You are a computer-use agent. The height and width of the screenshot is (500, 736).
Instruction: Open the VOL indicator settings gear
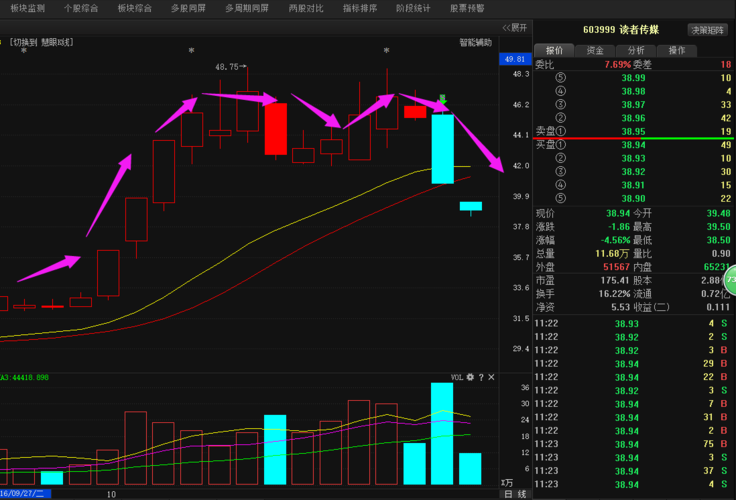[469, 377]
